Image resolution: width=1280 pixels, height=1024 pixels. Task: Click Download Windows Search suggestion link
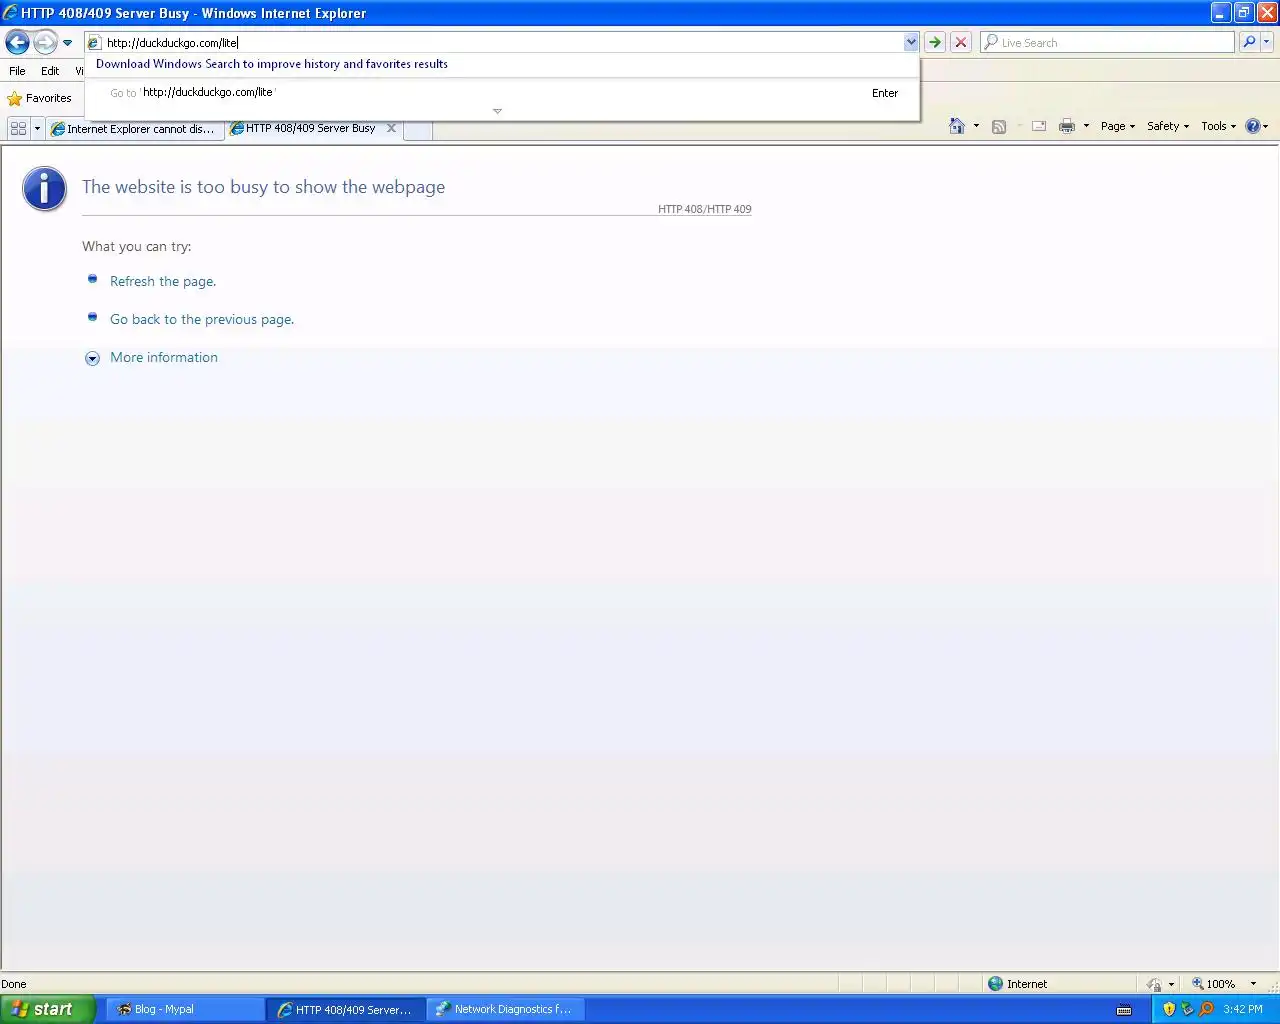point(272,64)
